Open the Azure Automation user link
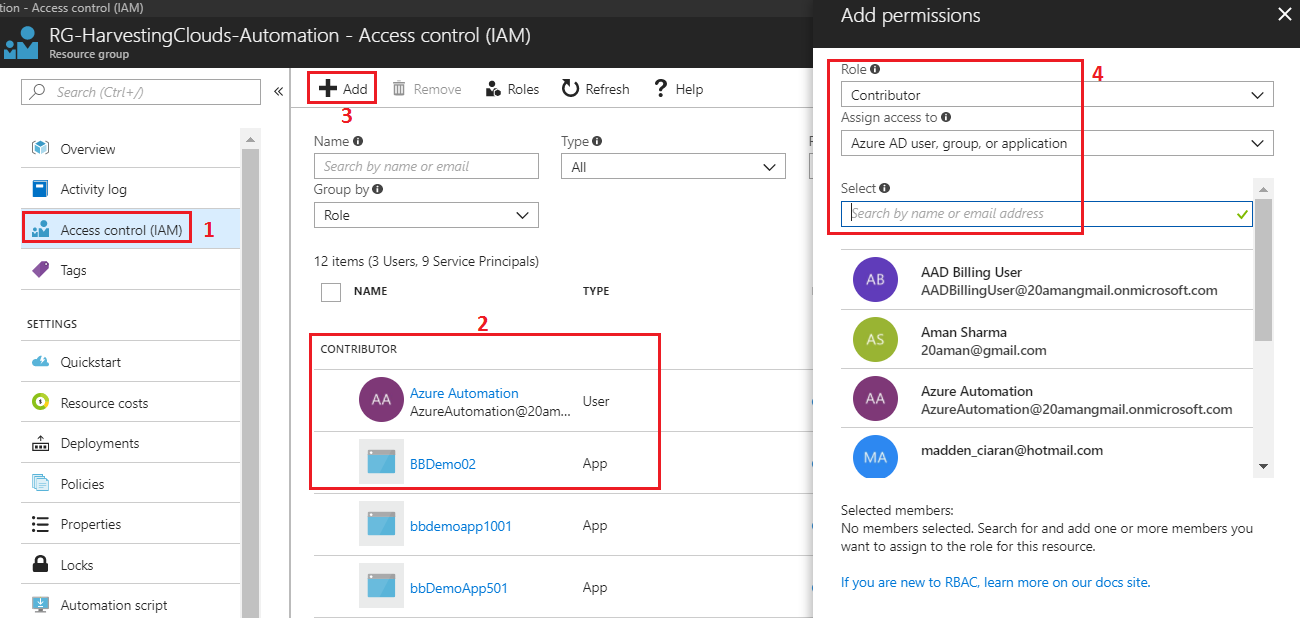Viewport: 1300px width, 618px height. click(x=464, y=393)
